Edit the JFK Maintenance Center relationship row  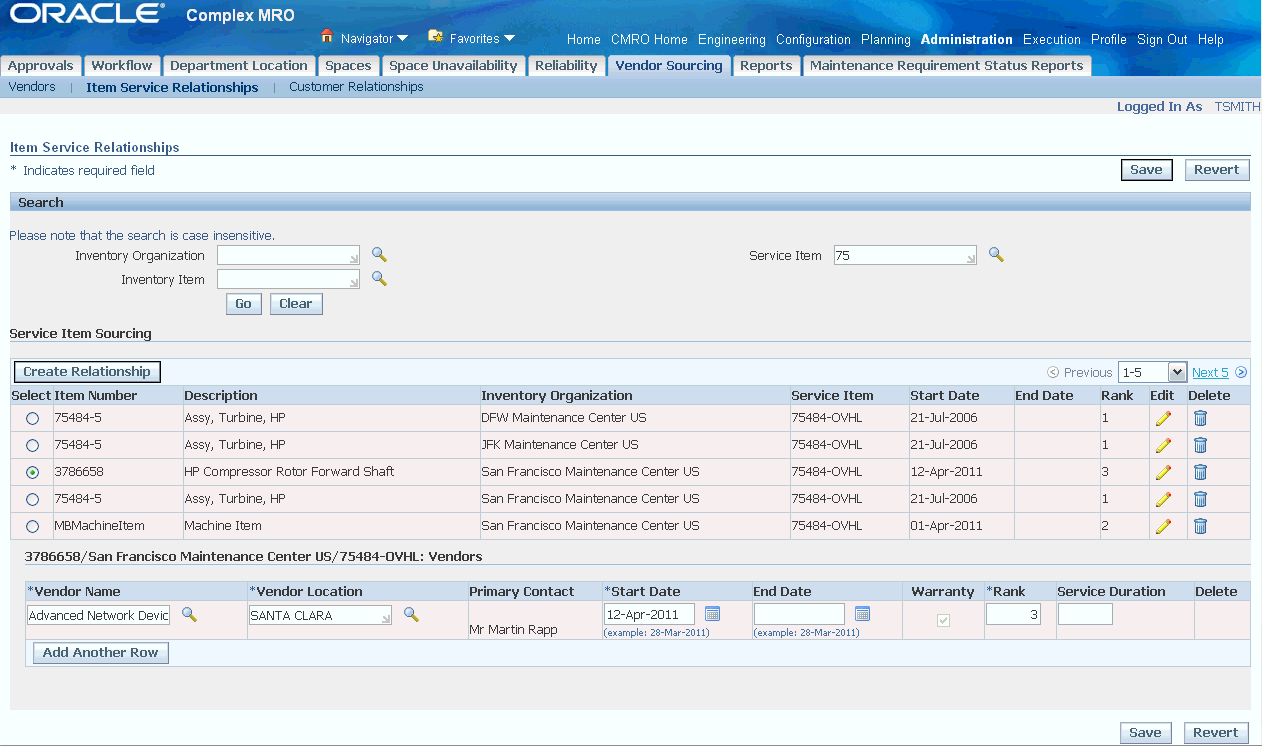1163,445
